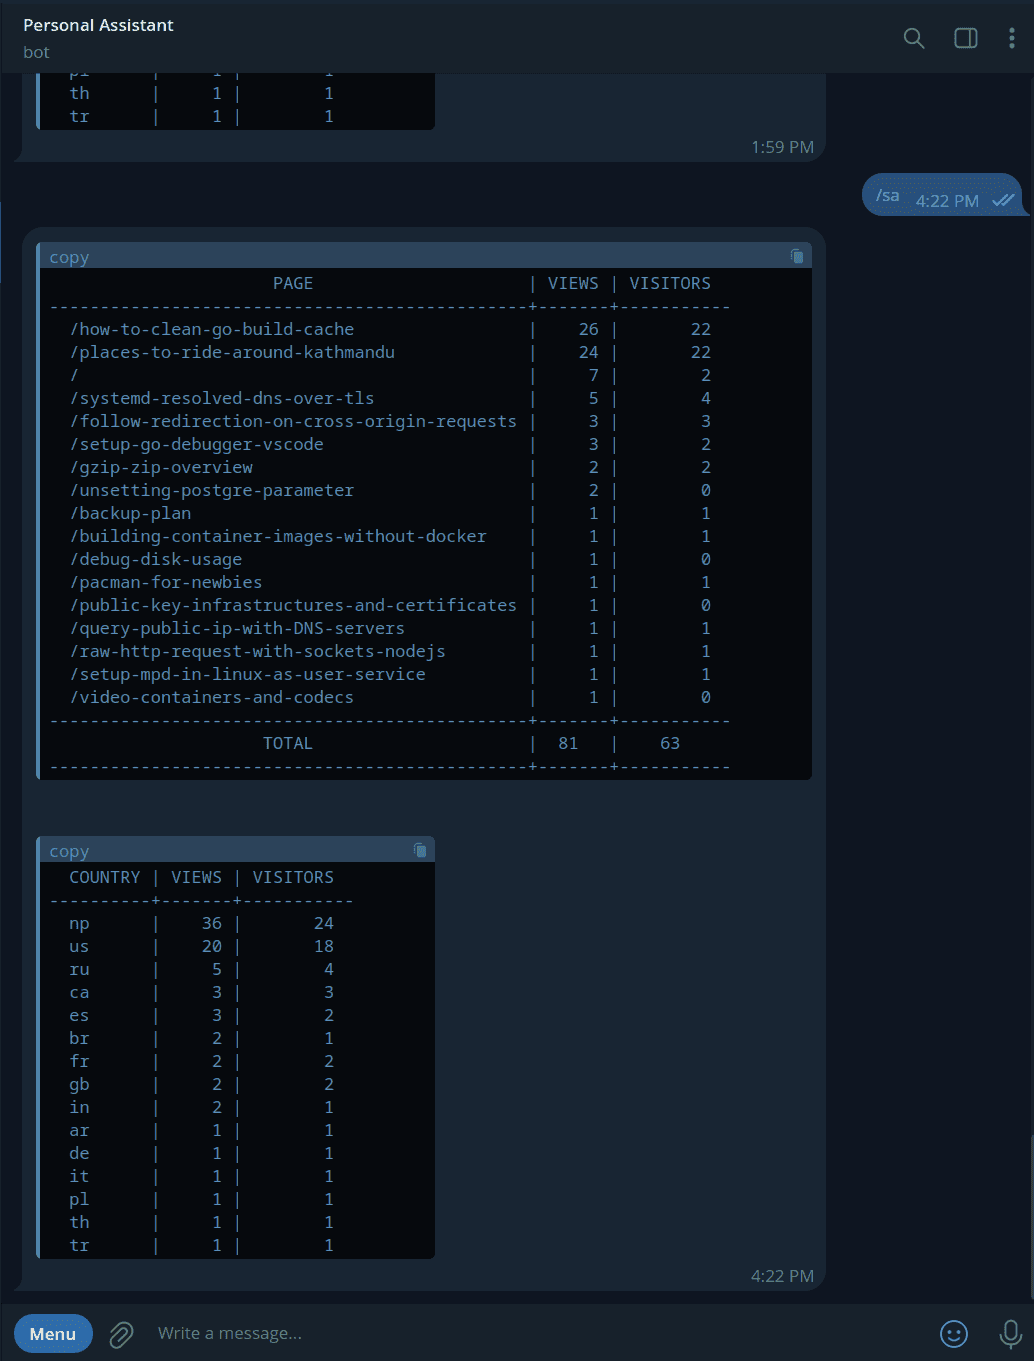Focus the Write a message field
The width and height of the screenshot is (1034, 1361).
pos(540,1333)
